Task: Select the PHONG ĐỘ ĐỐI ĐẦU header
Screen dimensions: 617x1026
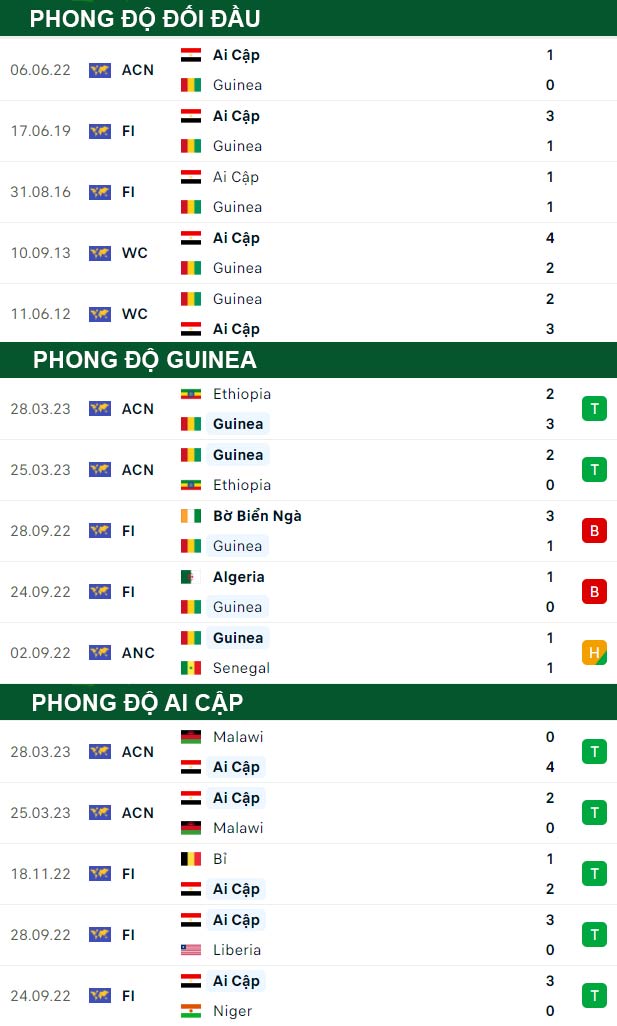Action: 308,18
